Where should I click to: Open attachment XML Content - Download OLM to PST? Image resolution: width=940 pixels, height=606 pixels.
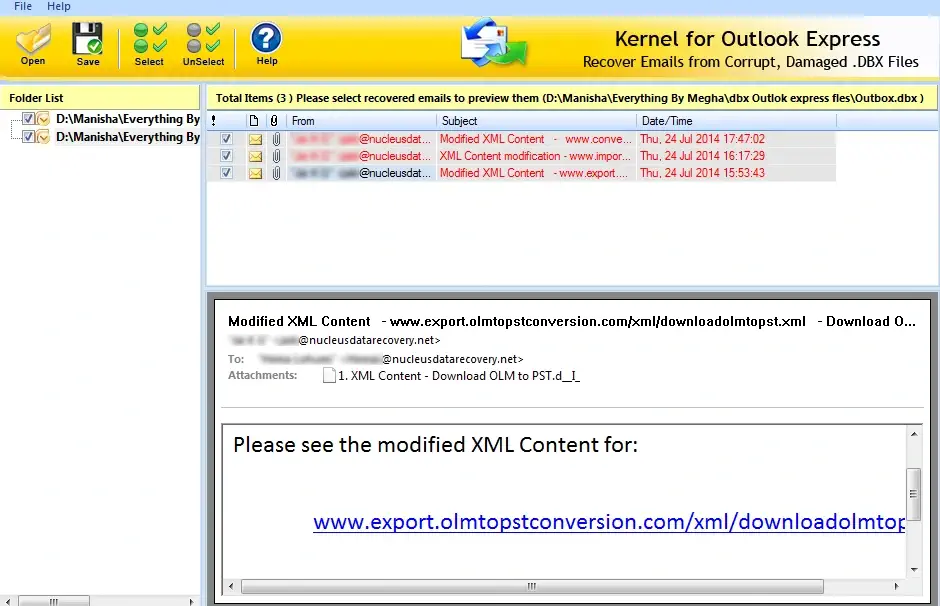(x=459, y=376)
